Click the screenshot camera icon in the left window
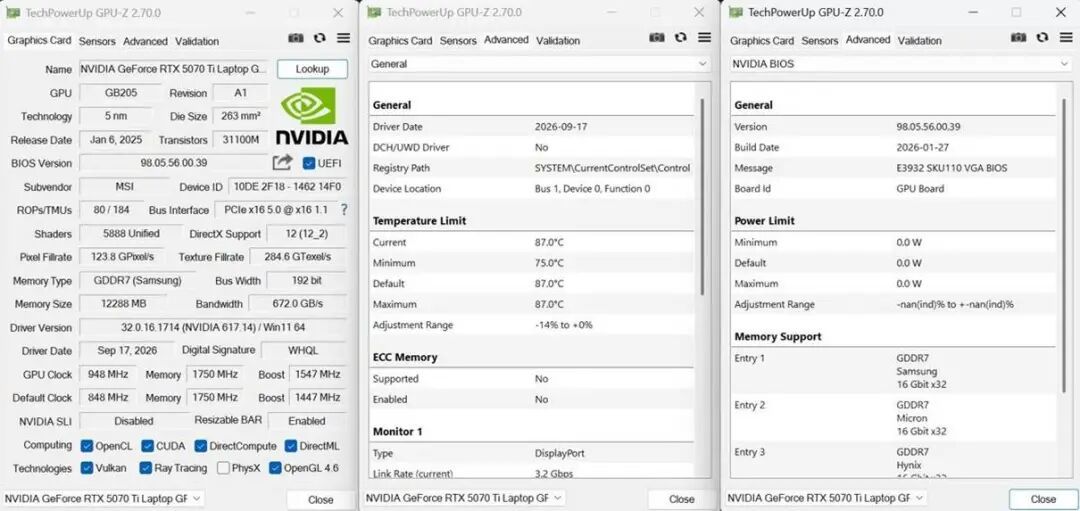This screenshot has height=511, width=1080. [295, 38]
